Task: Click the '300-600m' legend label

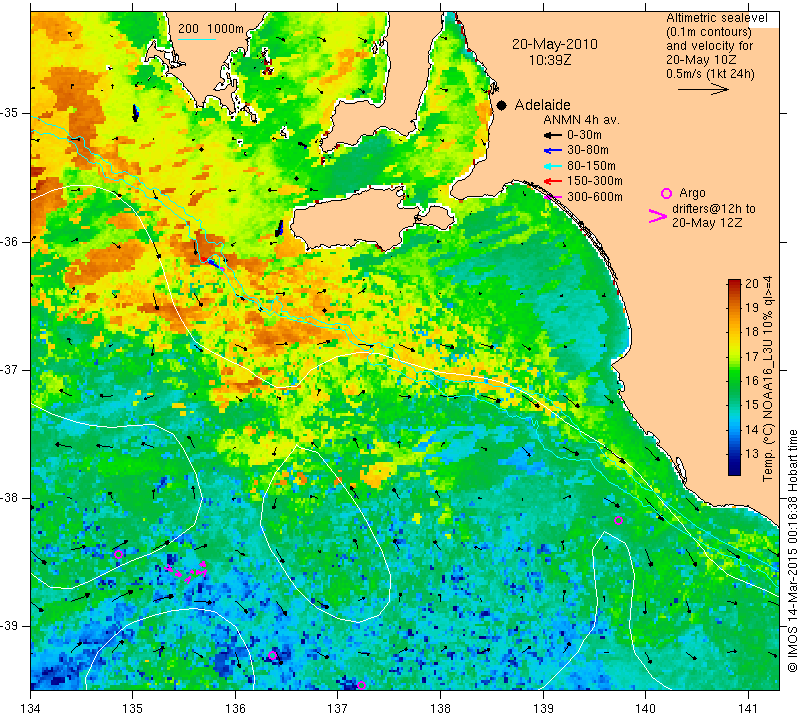Action: (594, 197)
